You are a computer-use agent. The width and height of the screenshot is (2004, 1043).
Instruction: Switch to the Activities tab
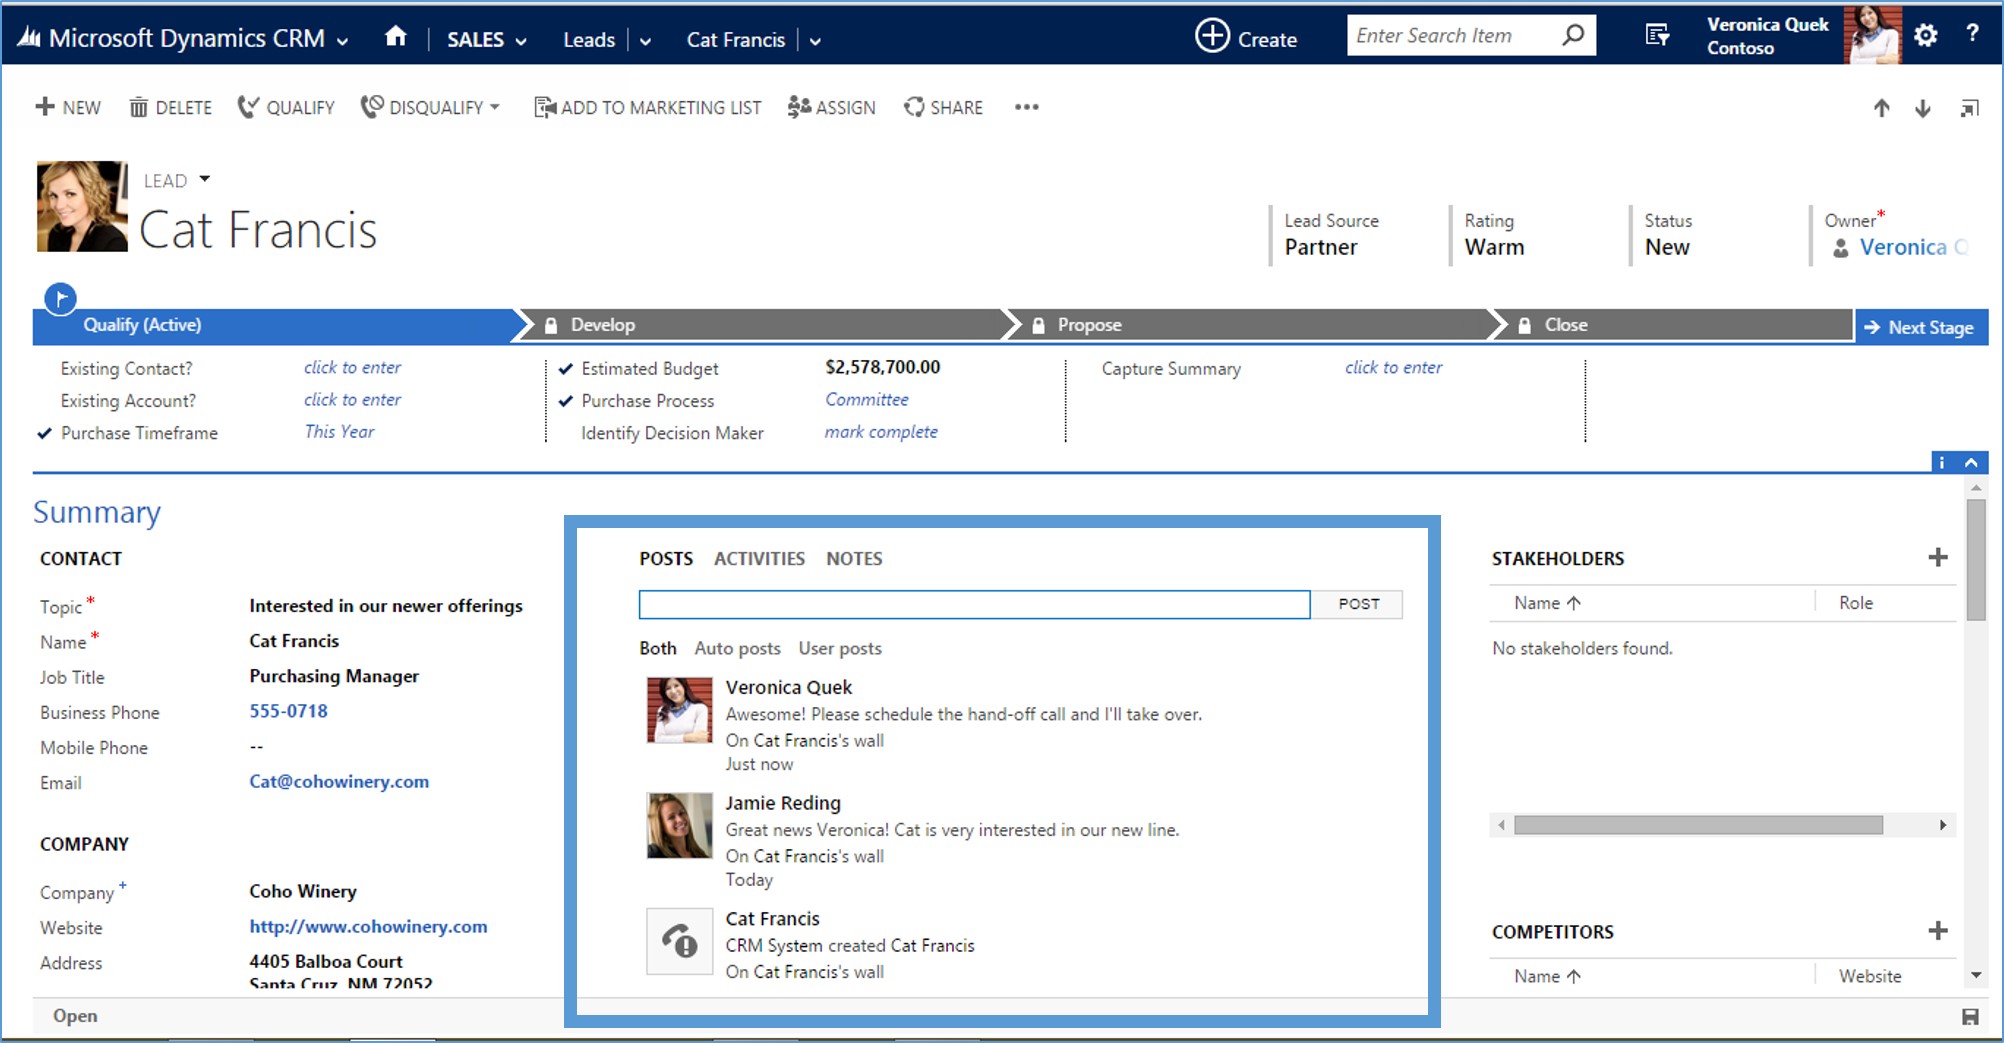[x=759, y=559]
